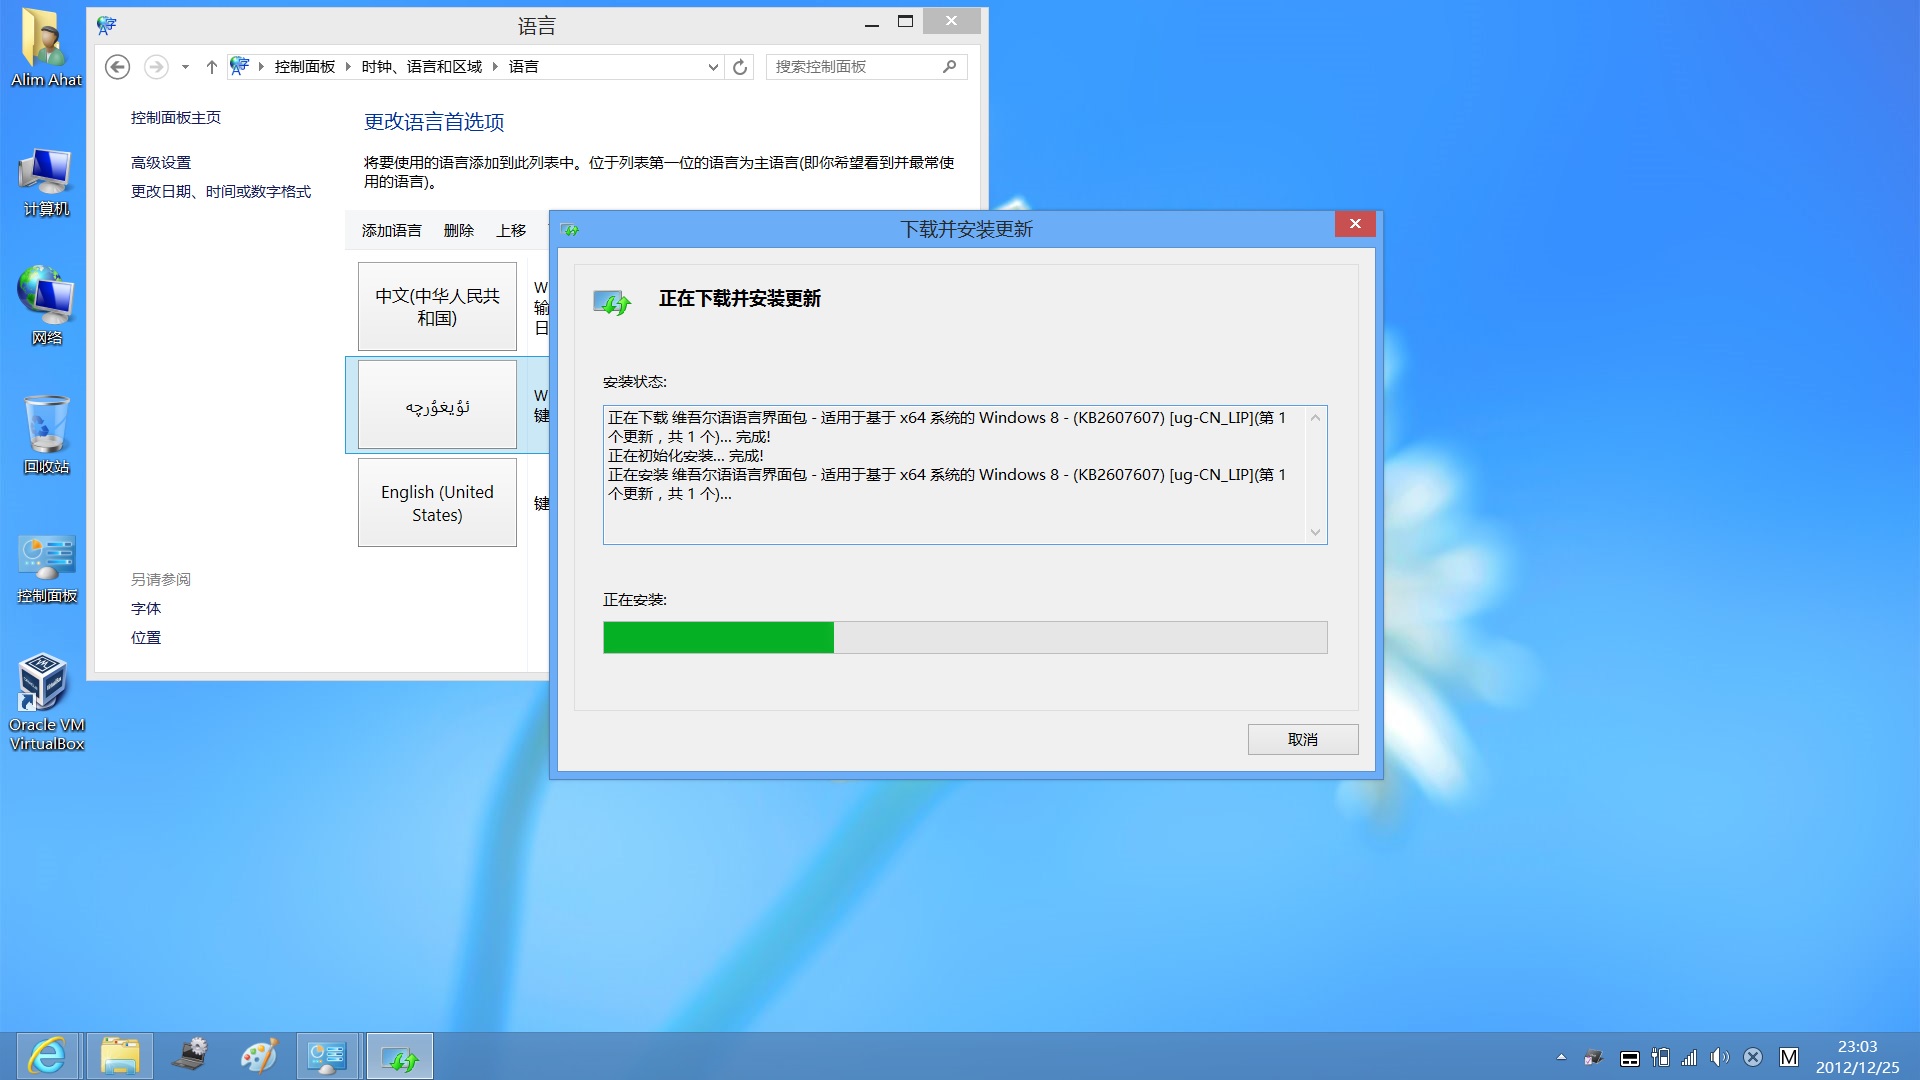This screenshot has height=1080, width=1920.
Task: Click 上移 toolbar command
Action: (511, 231)
